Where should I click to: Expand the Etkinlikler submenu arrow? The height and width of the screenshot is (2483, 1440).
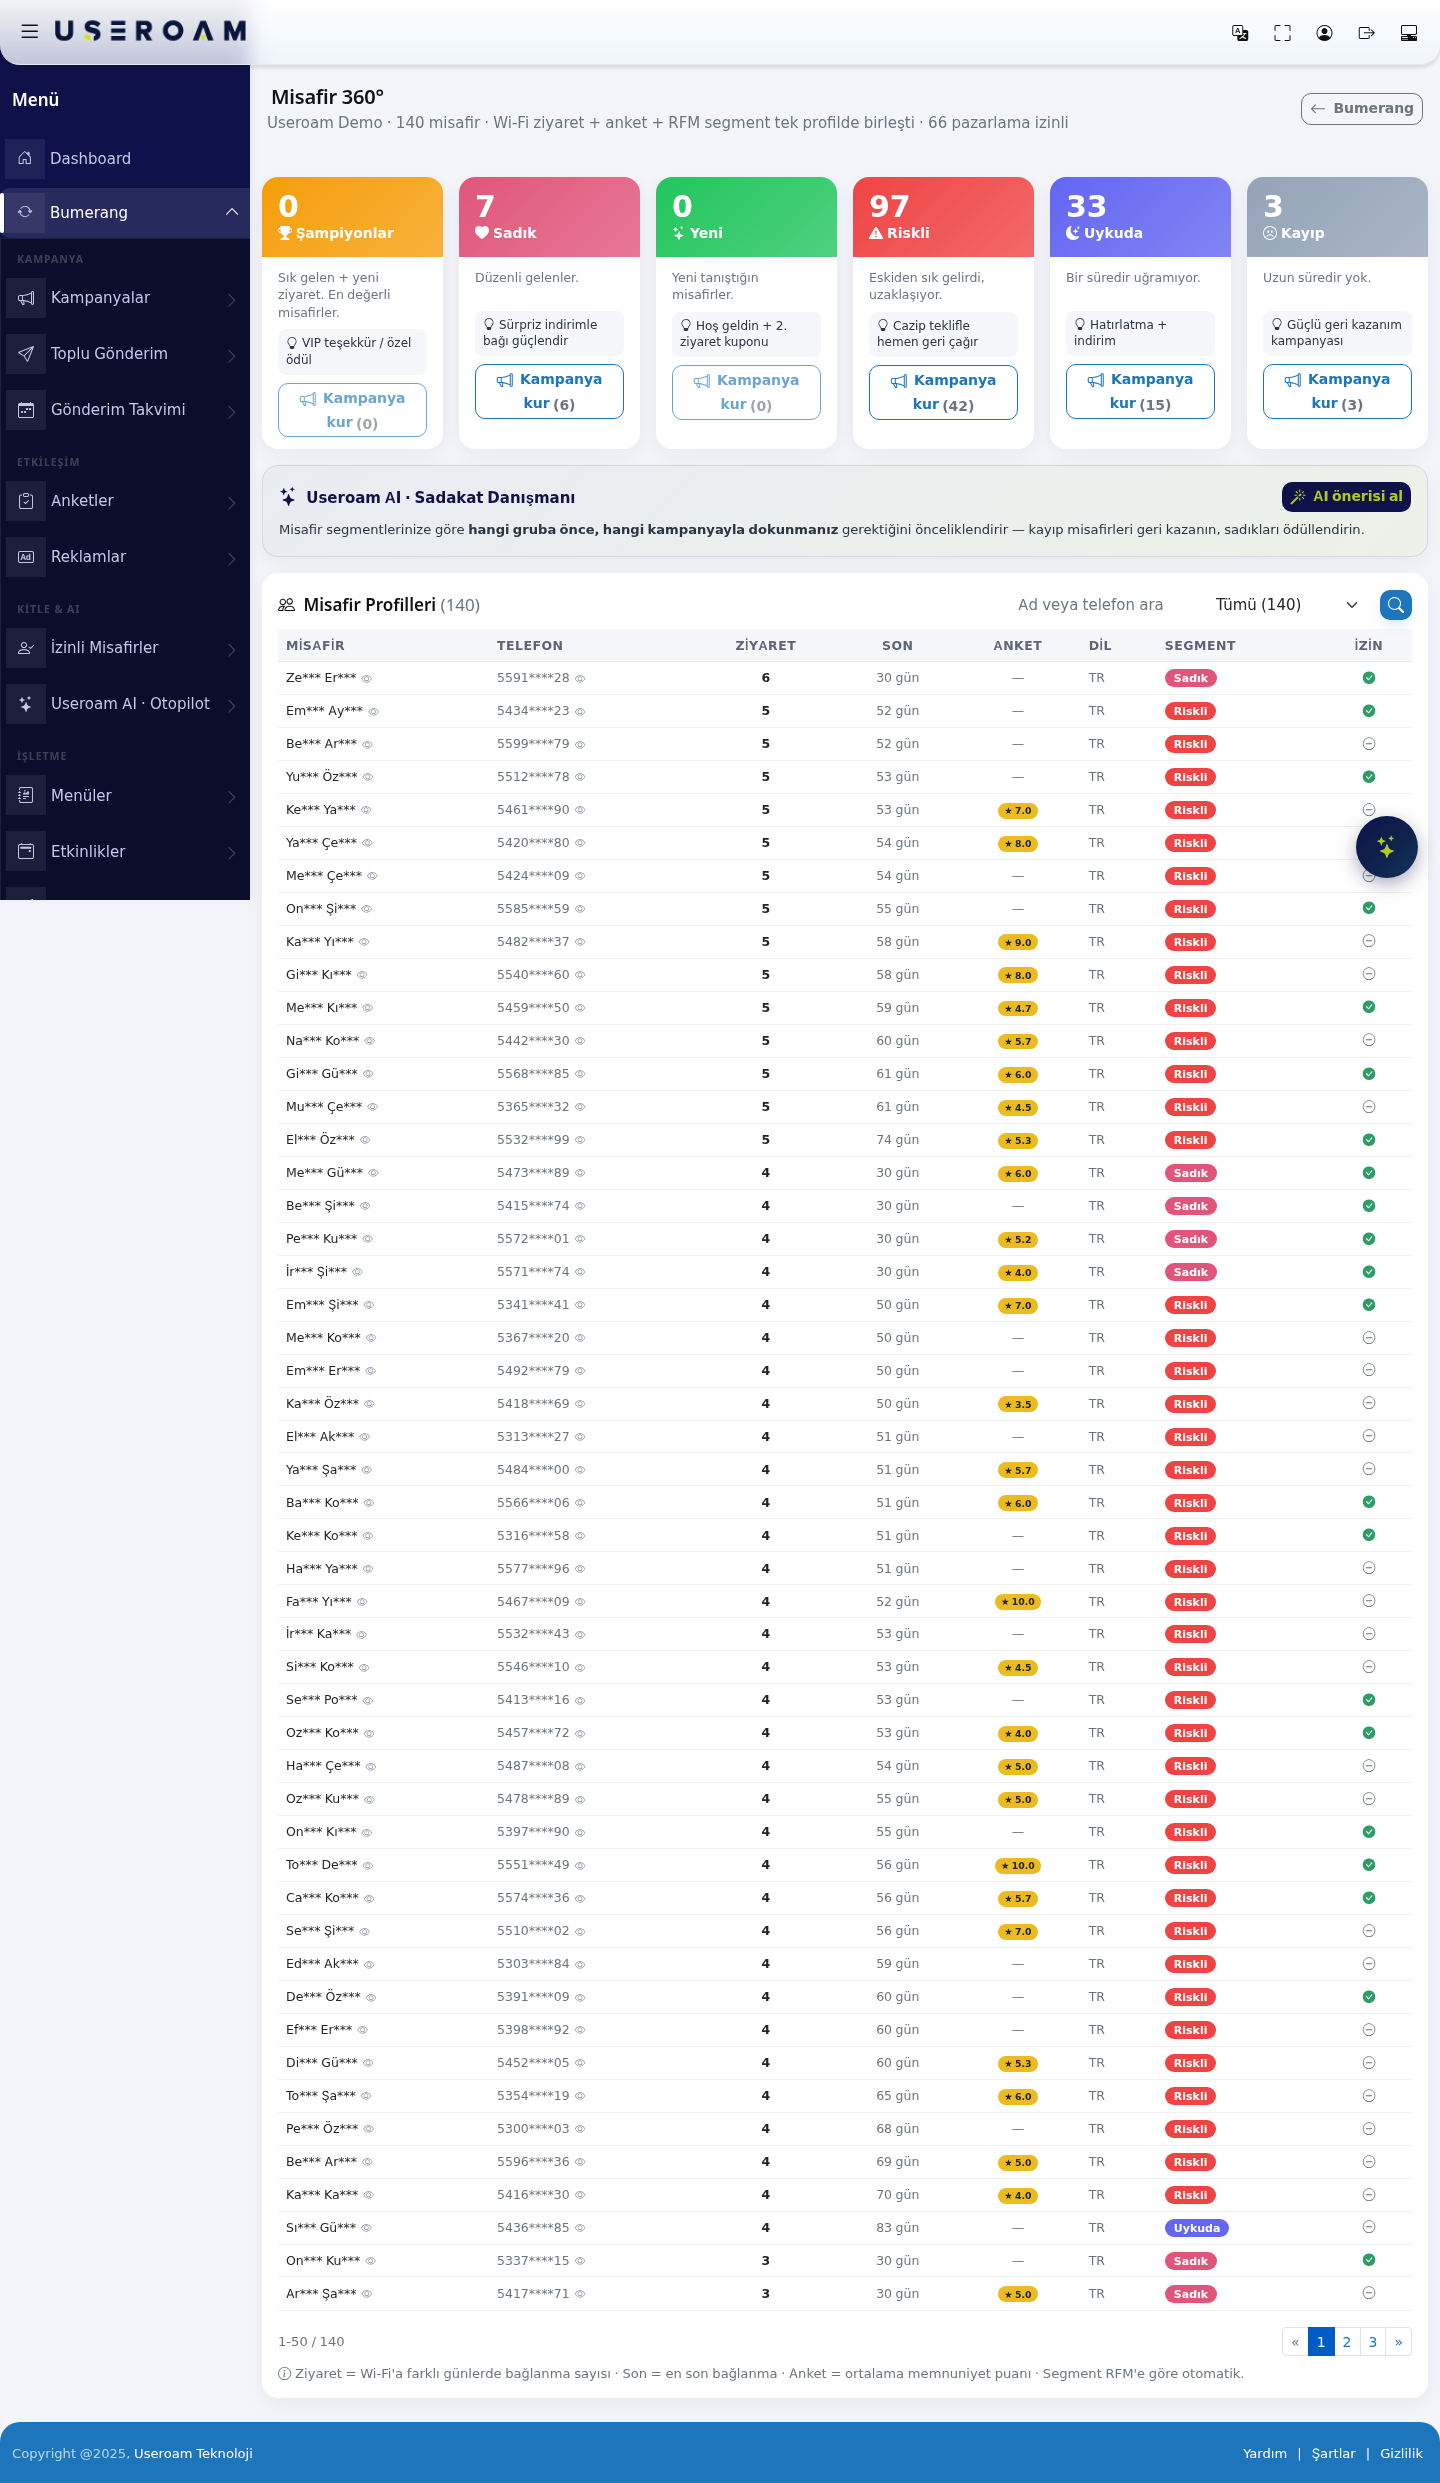[x=232, y=853]
